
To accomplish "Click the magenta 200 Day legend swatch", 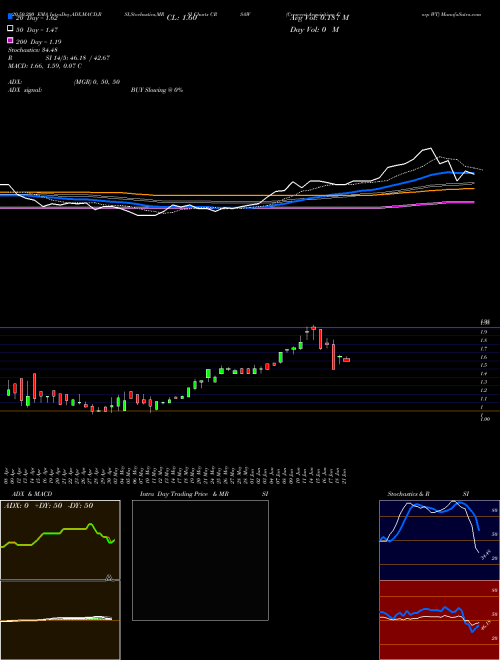I will (10, 41).
